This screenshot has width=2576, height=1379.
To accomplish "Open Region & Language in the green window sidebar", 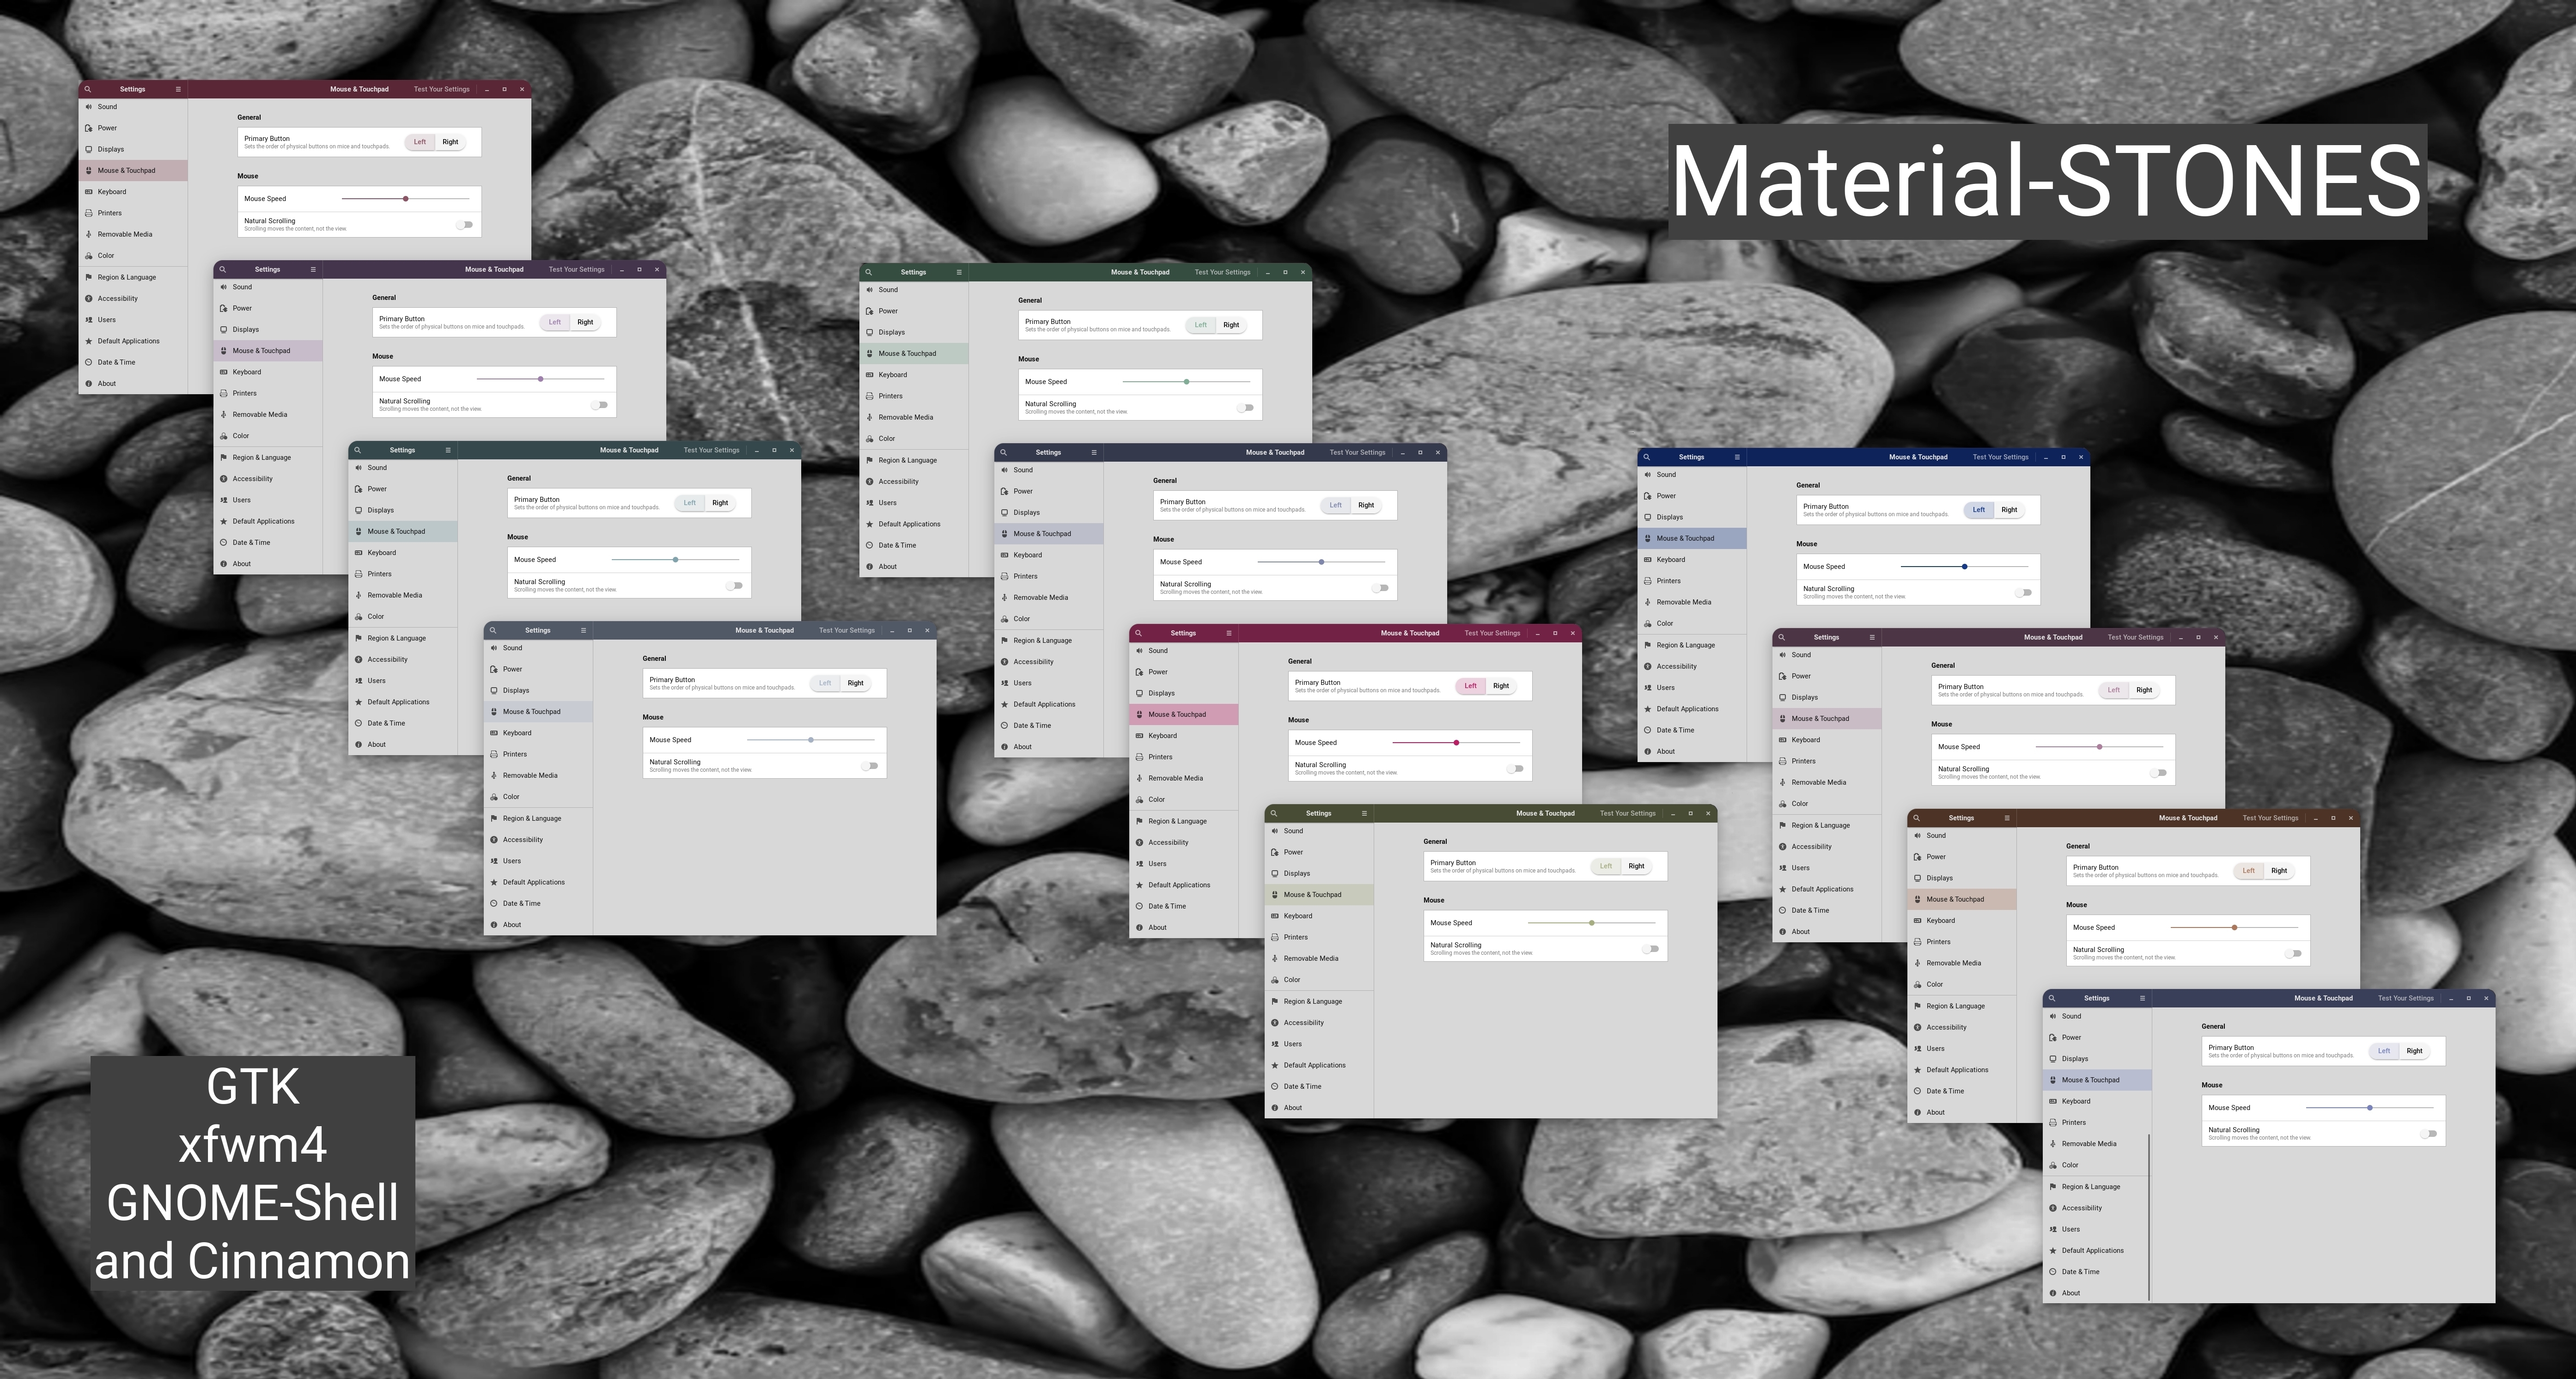I will pyautogui.click(x=914, y=460).
